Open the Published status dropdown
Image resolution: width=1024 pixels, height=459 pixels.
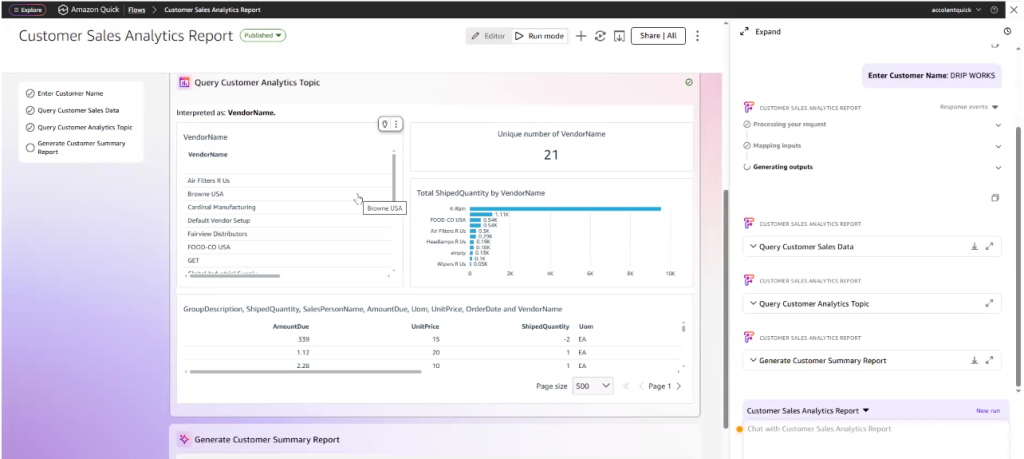(x=263, y=35)
